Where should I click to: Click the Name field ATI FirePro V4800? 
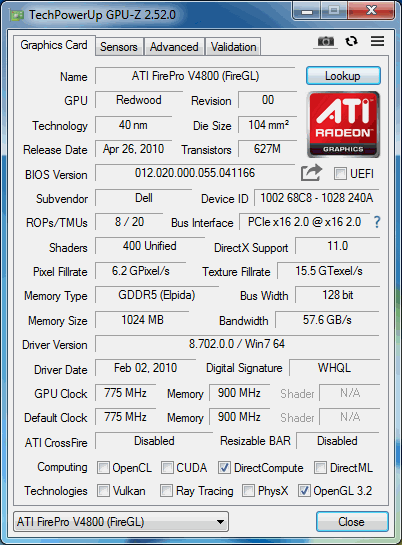pyautogui.click(x=195, y=76)
